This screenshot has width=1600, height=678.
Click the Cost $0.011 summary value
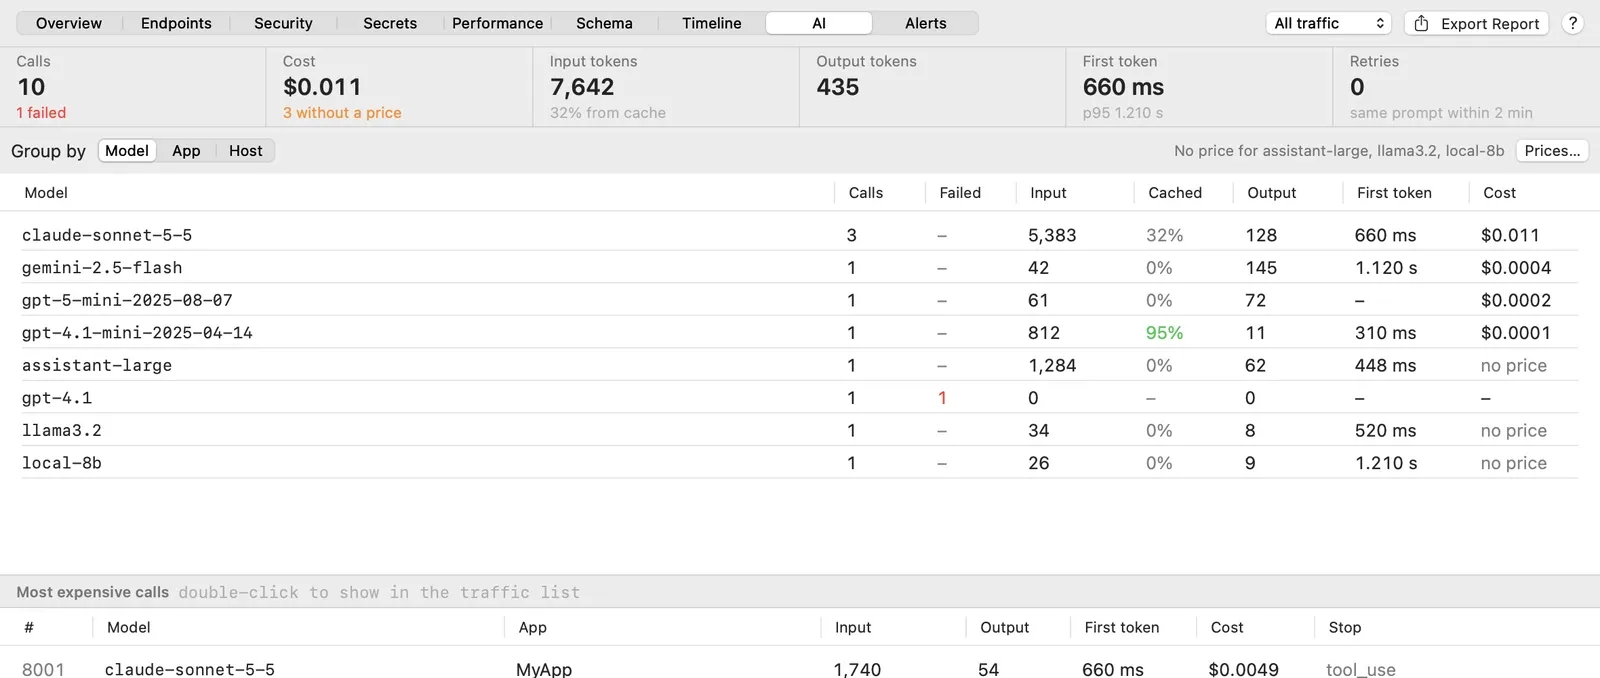tap(322, 87)
